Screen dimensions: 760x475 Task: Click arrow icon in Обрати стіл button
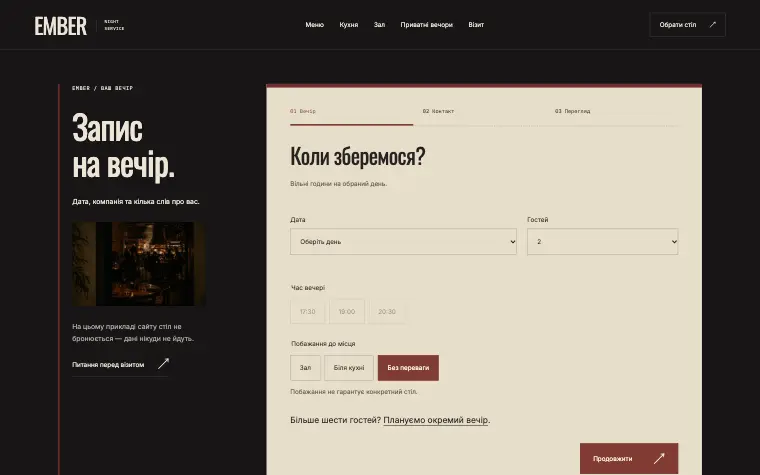click(x=712, y=25)
